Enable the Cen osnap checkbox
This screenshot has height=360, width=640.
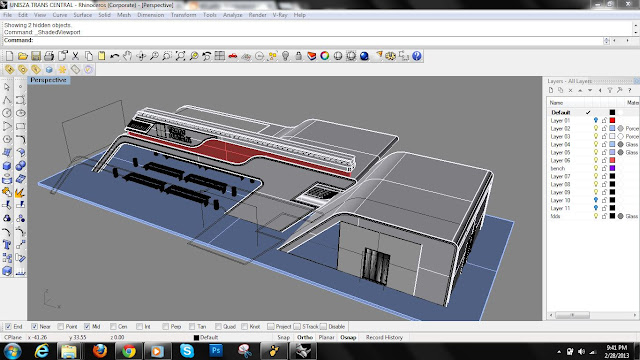click(113, 327)
